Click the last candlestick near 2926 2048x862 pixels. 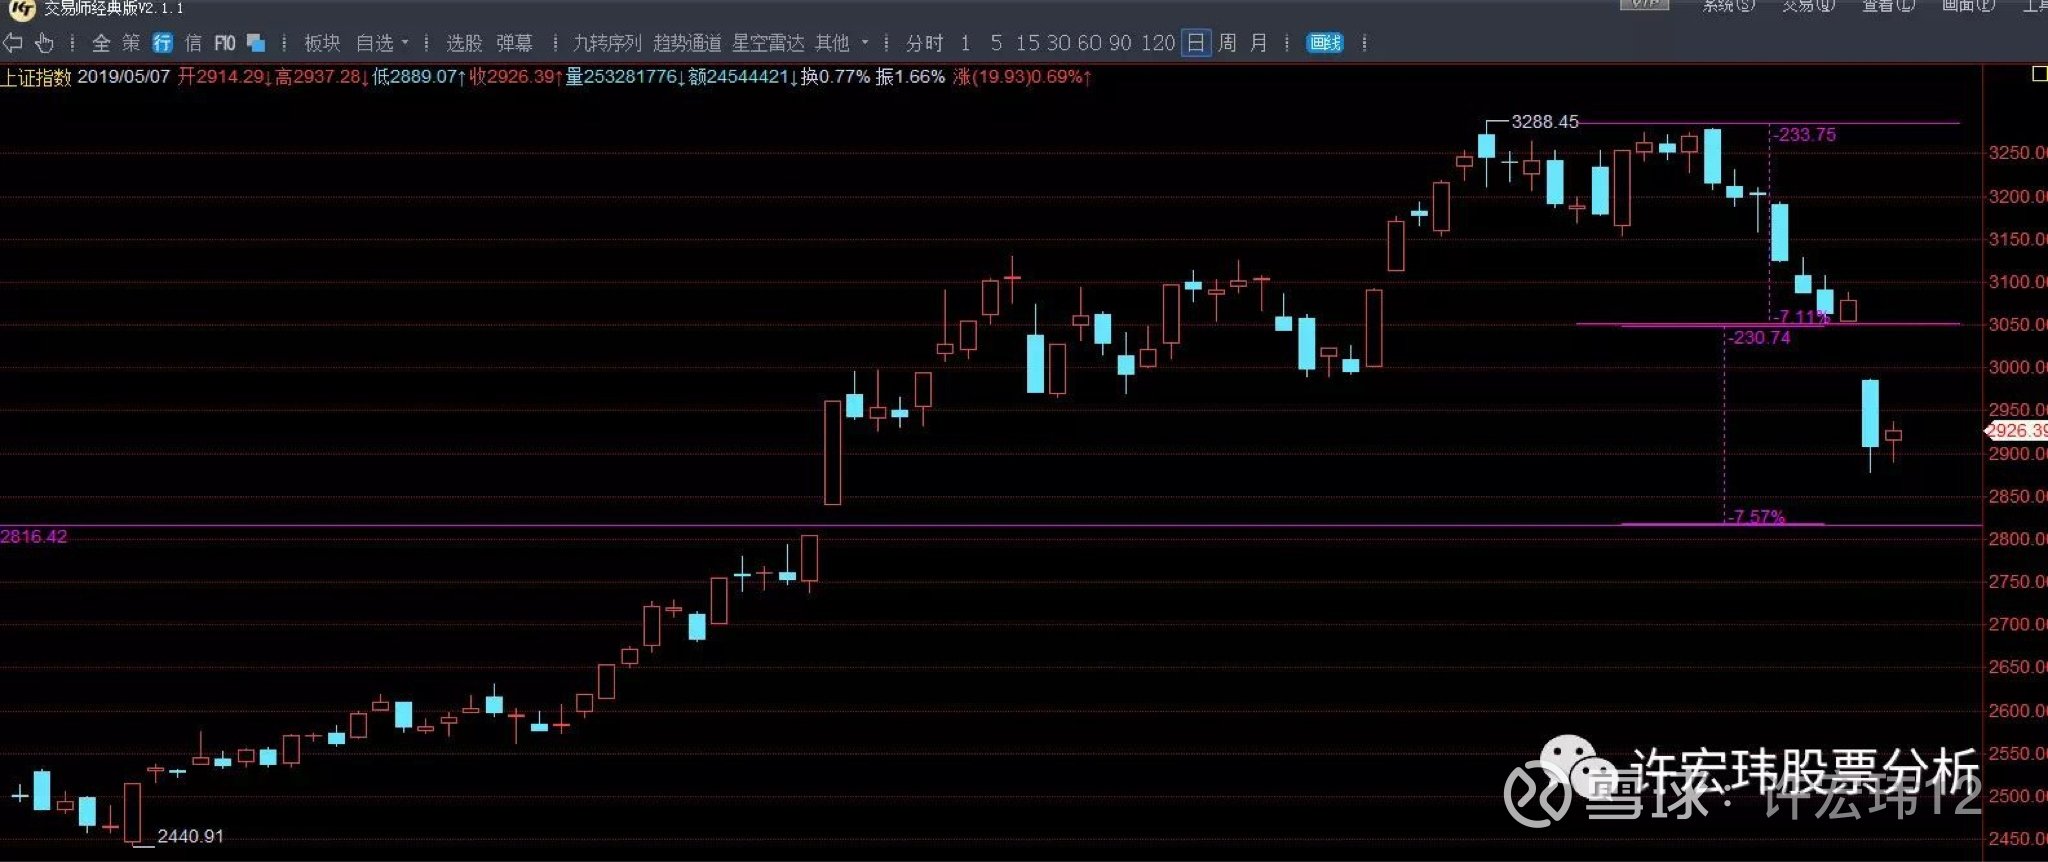[1893, 436]
